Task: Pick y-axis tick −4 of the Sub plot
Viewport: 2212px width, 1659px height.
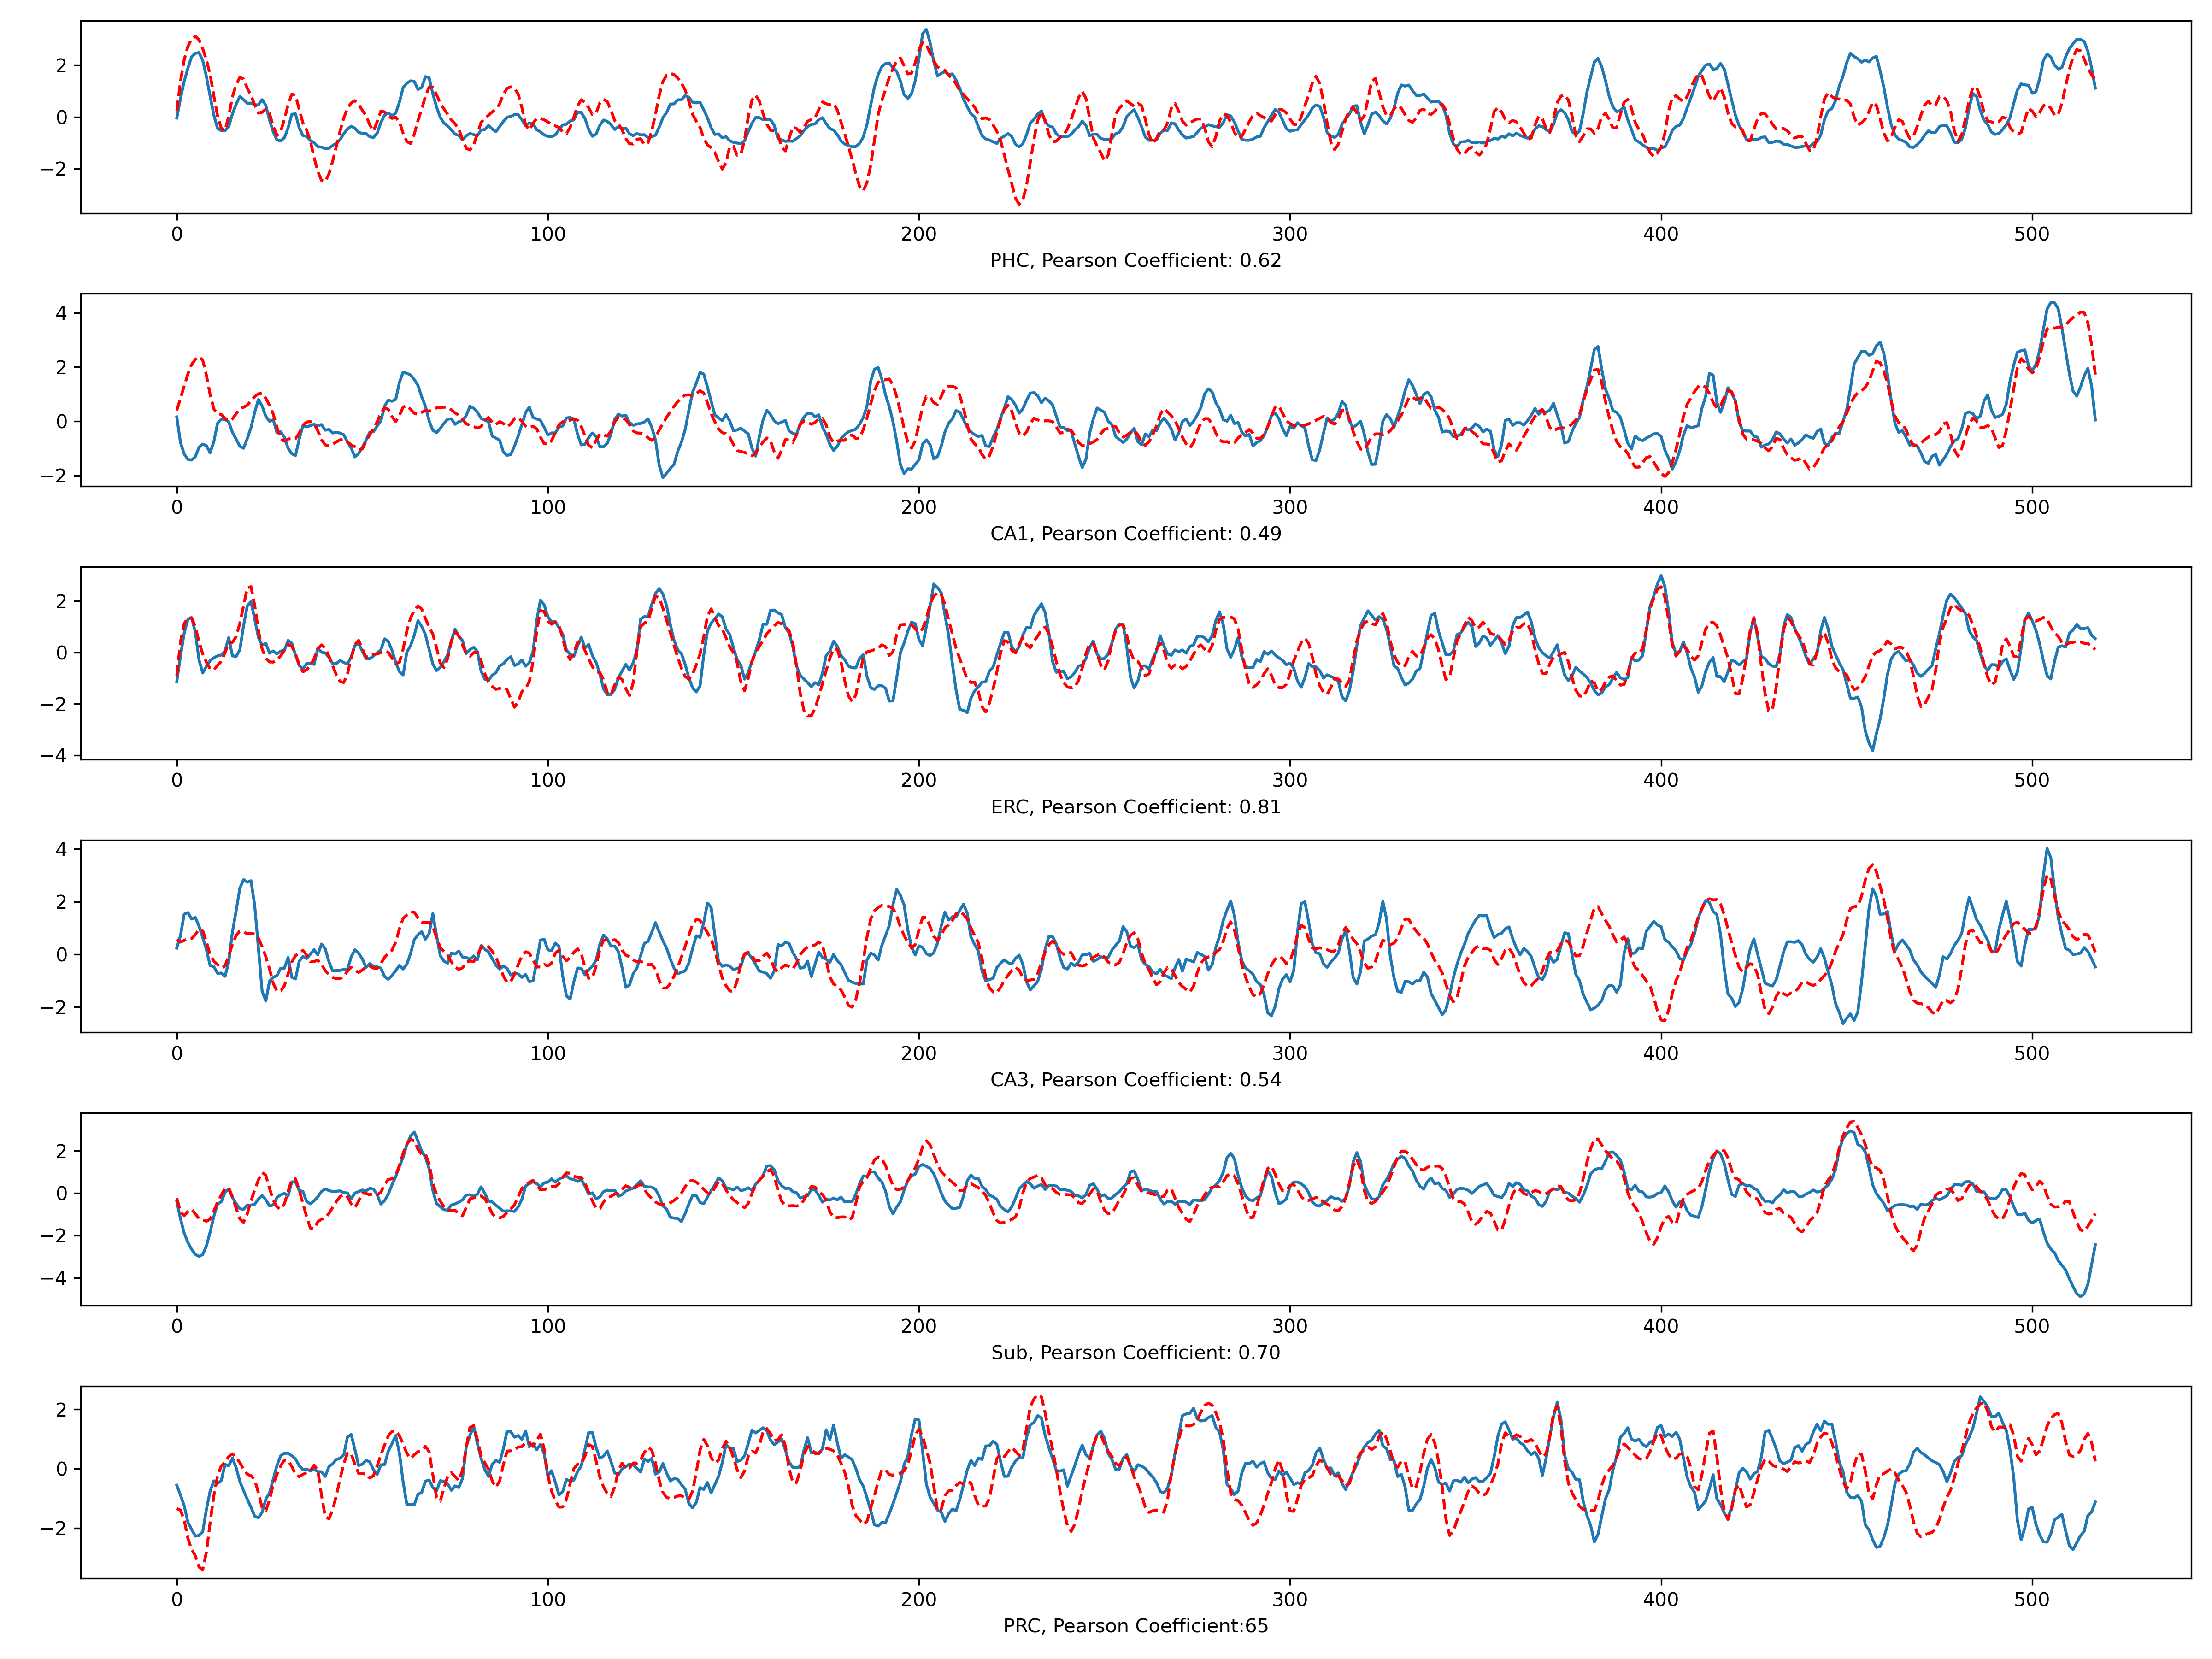Action: pos(54,1279)
